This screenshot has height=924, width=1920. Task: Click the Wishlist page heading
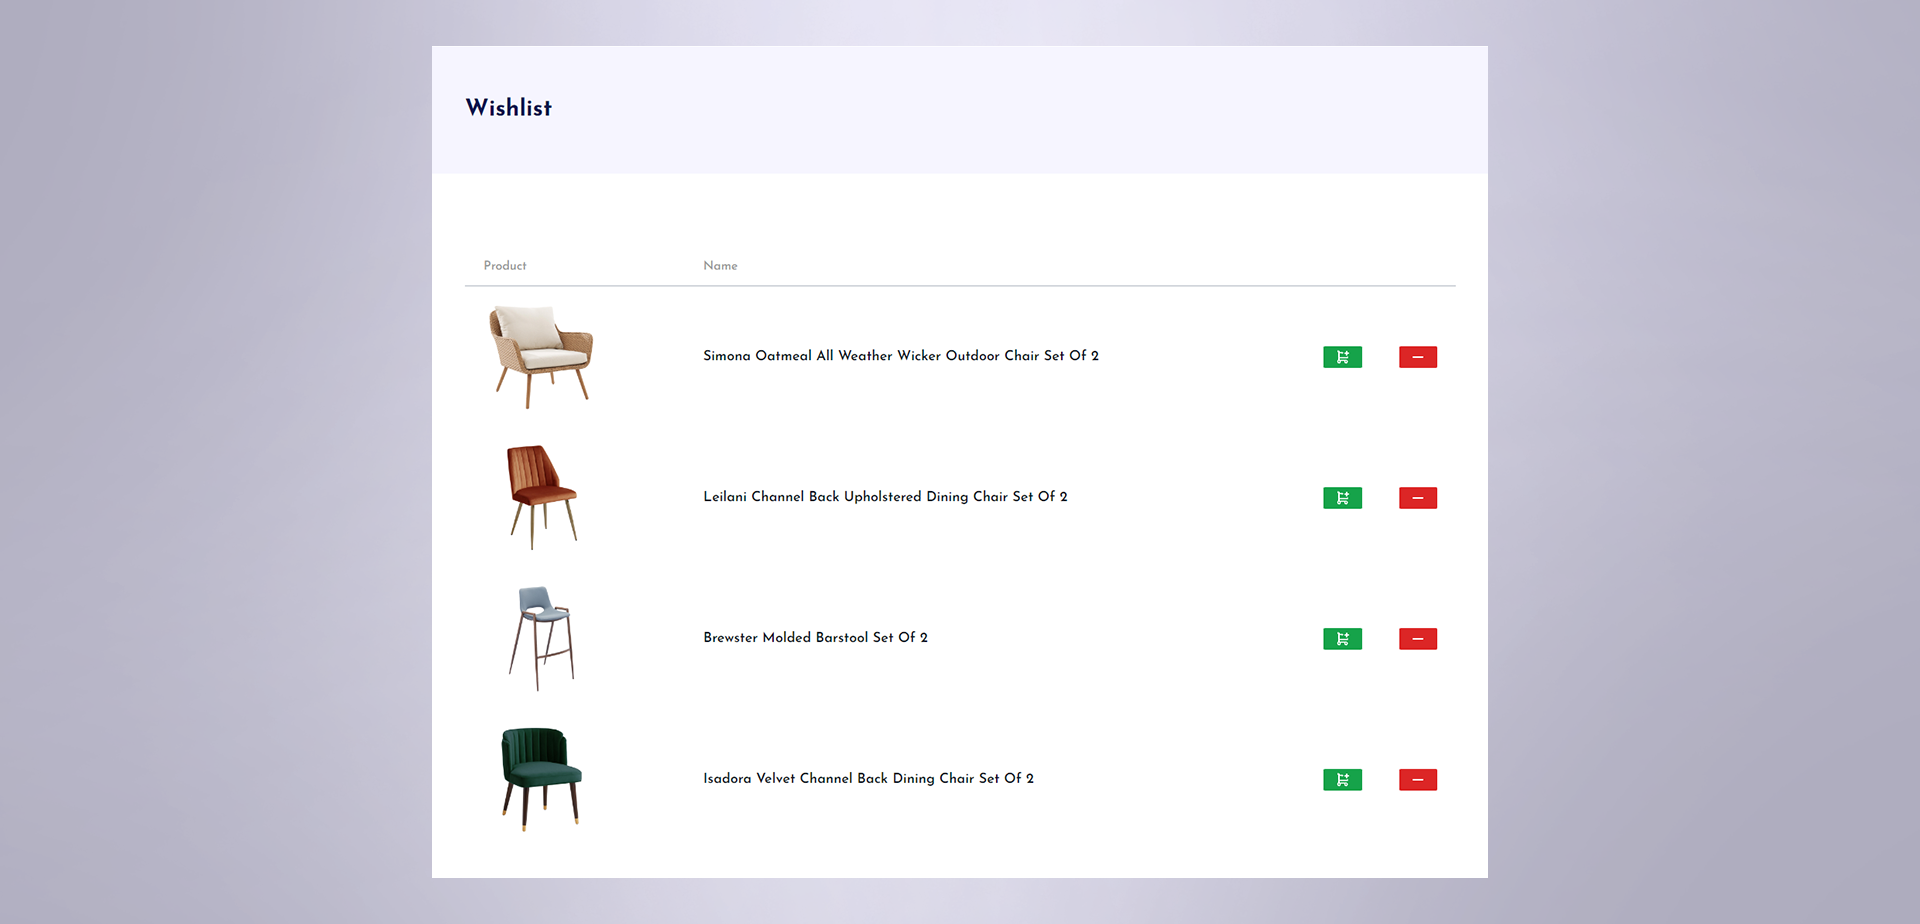(x=509, y=108)
